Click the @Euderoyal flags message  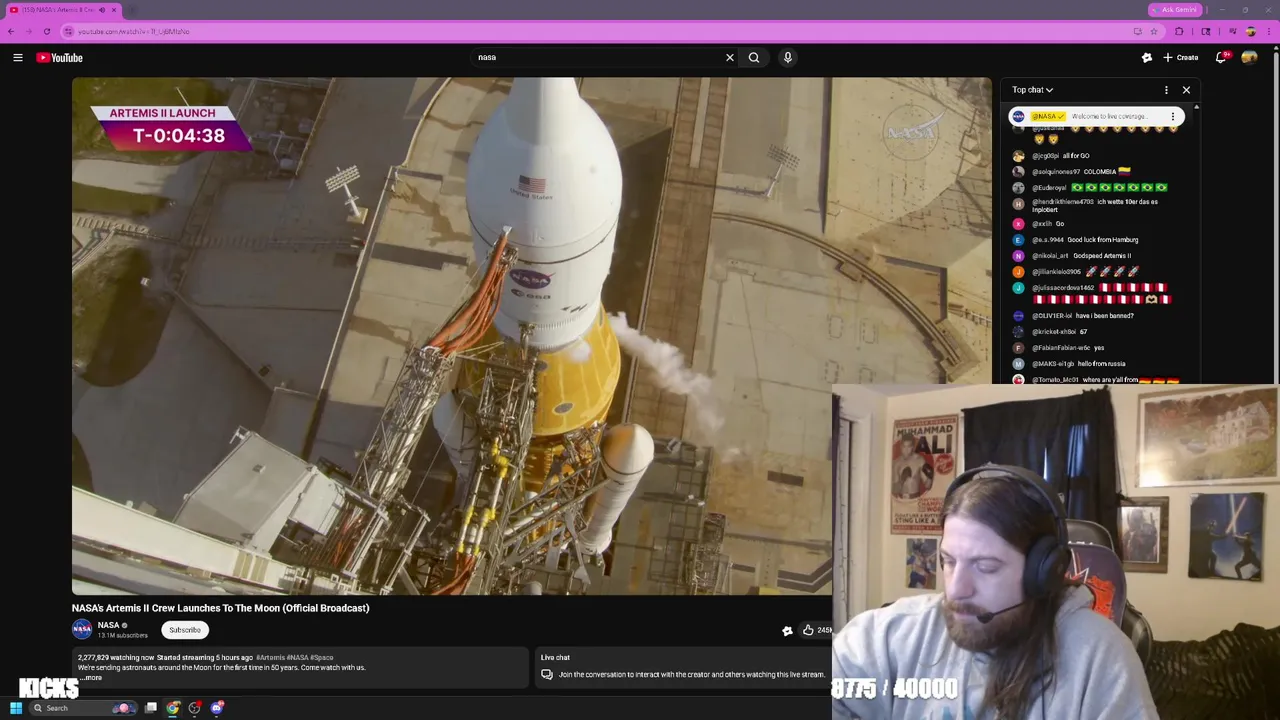click(x=1090, y=188)
